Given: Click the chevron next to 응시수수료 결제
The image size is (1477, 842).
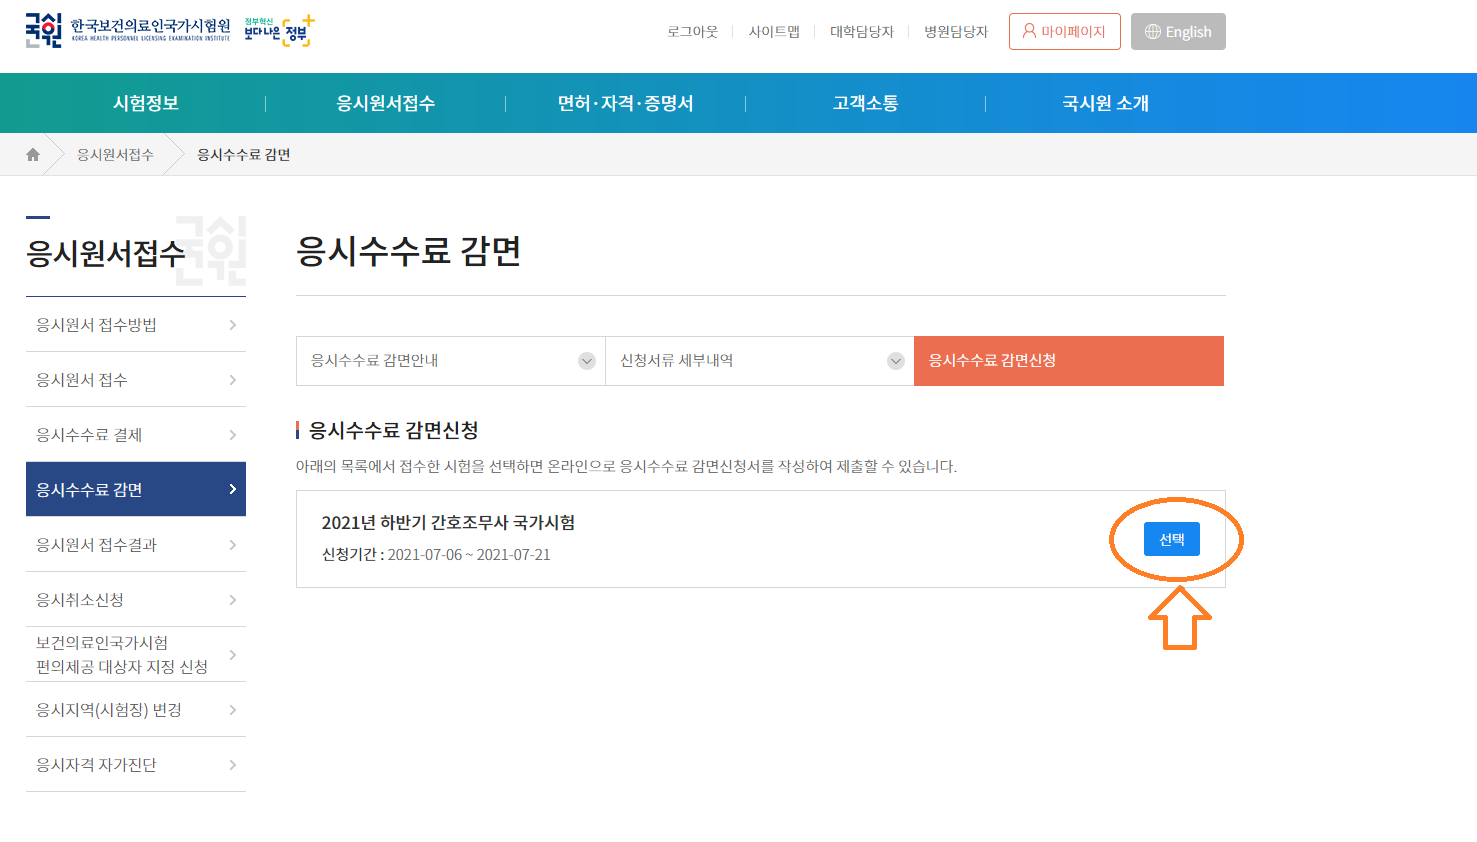Looking at the screenshot, I should pos(232,435).
